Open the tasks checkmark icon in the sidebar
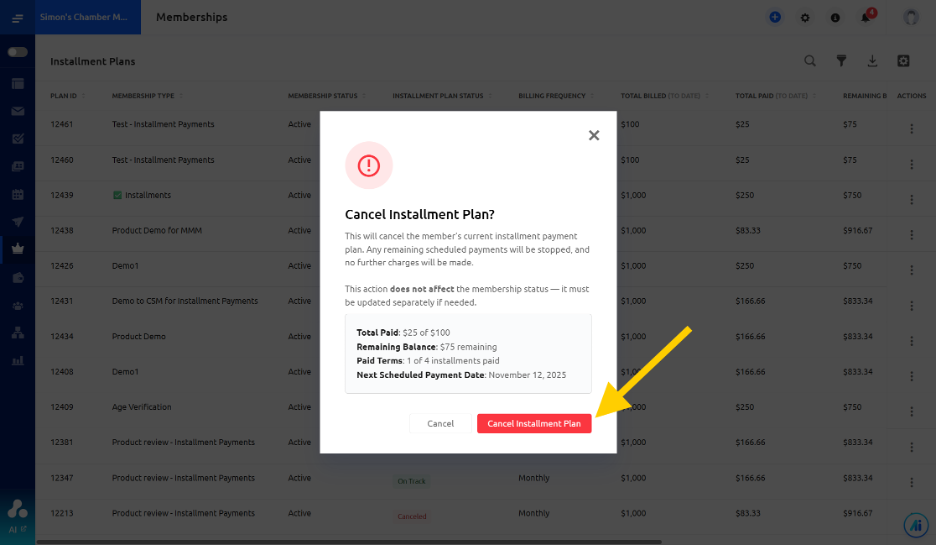 (x=18, y=138)
